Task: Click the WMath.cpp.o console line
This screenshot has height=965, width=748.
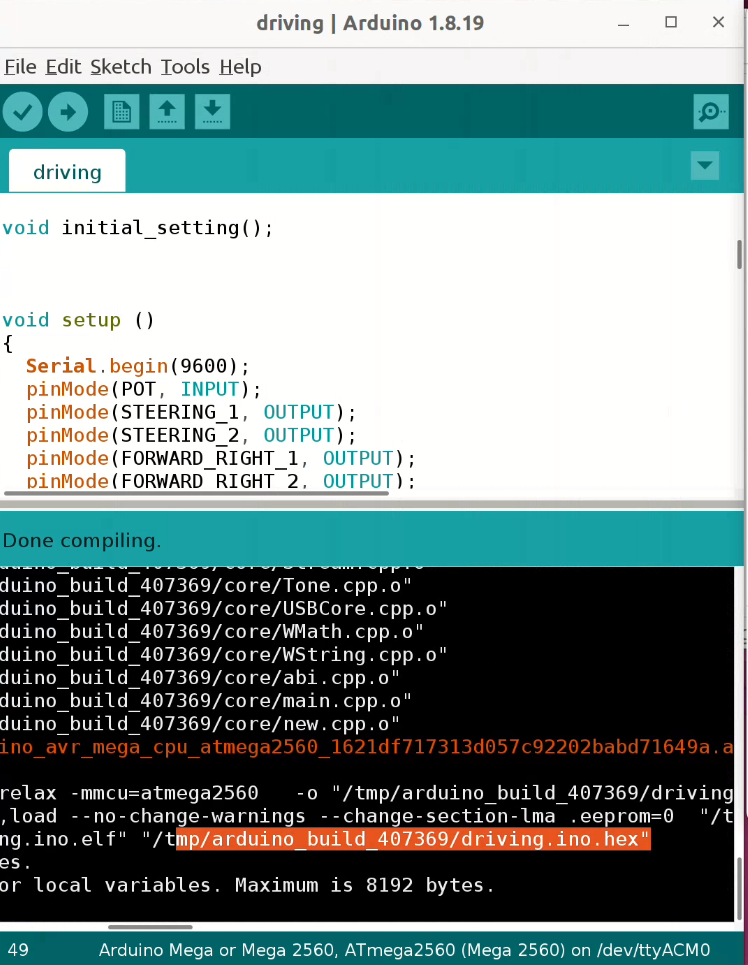Action: (212, 631)
